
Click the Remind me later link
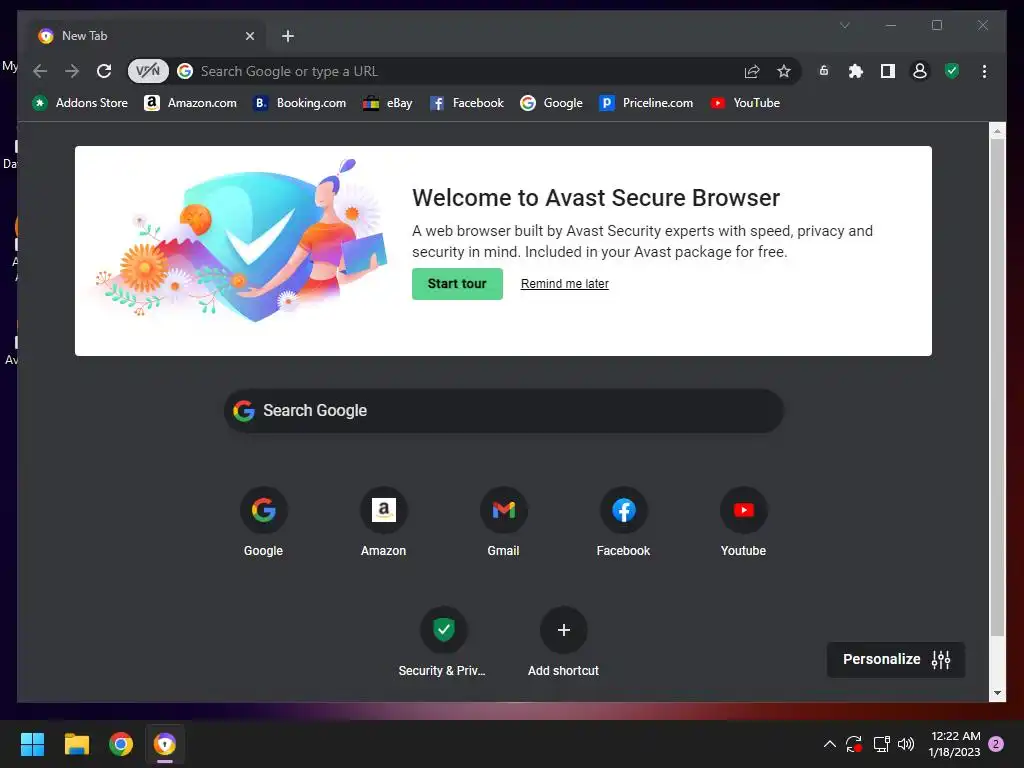tap(564, 283)
